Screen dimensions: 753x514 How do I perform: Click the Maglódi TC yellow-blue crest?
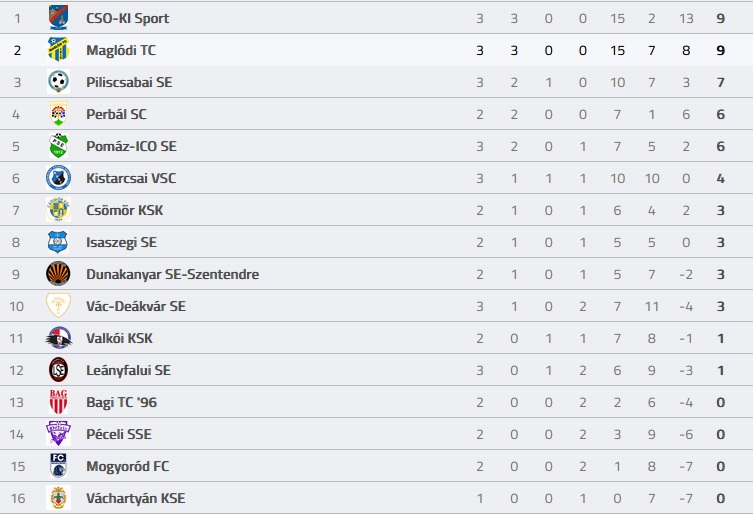pyautogui.click(x=58, y=49)
